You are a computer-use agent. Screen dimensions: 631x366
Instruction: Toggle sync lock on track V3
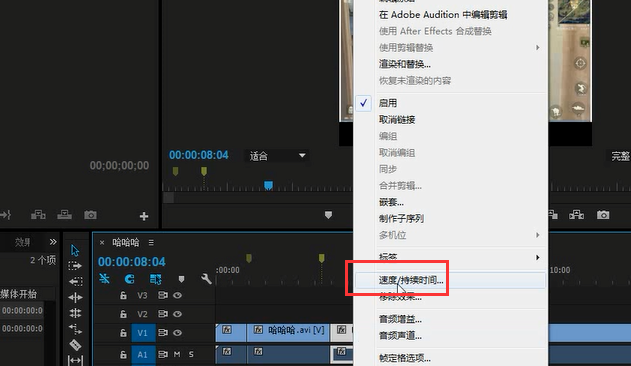coord(163,296)
